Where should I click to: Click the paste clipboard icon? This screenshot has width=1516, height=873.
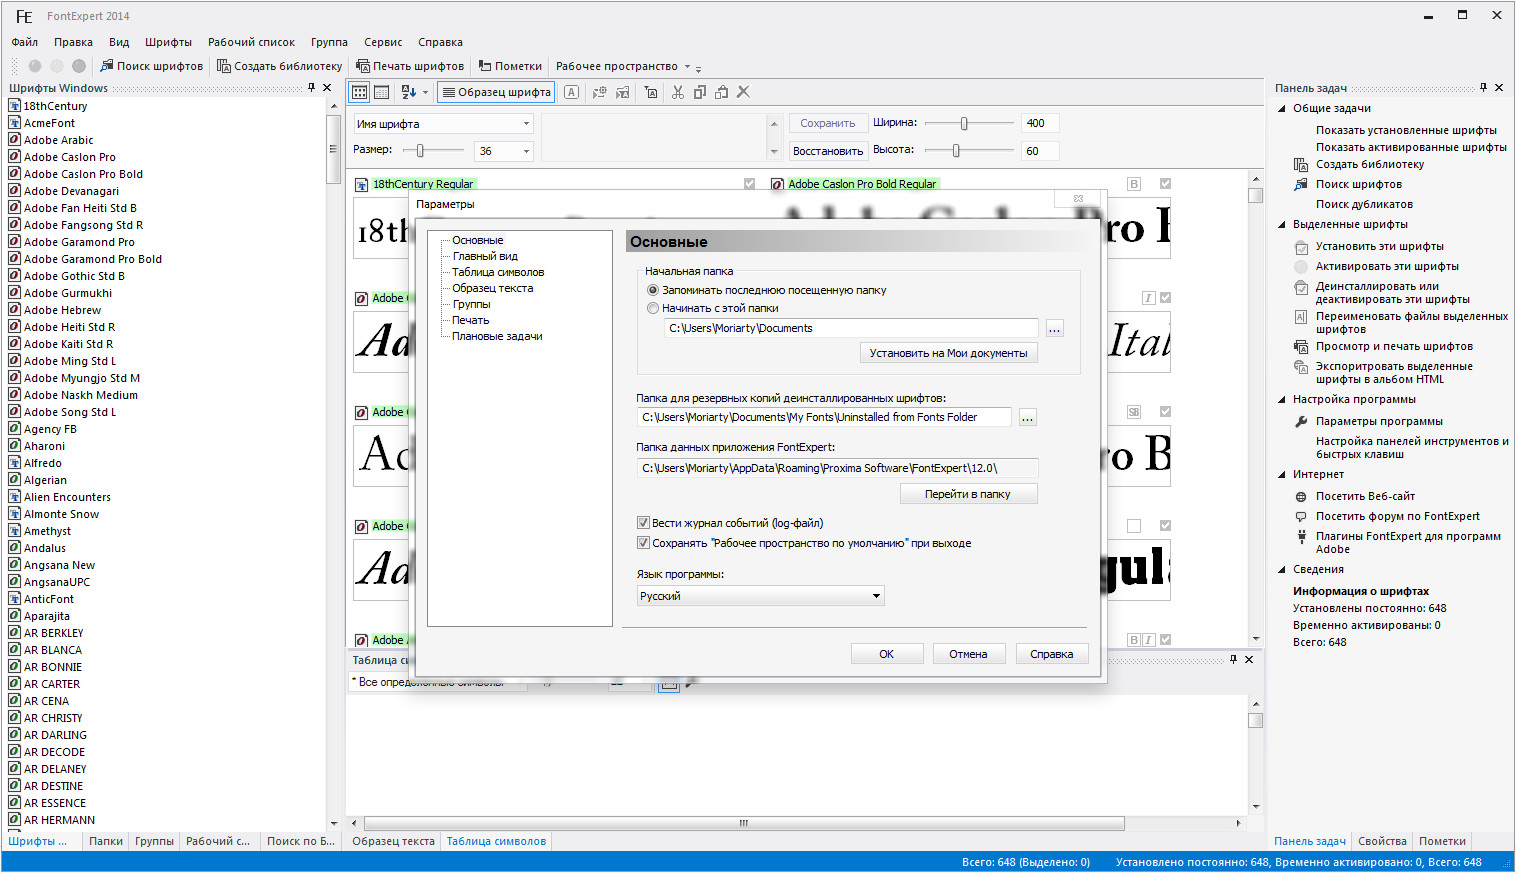[x=721, y=92]
